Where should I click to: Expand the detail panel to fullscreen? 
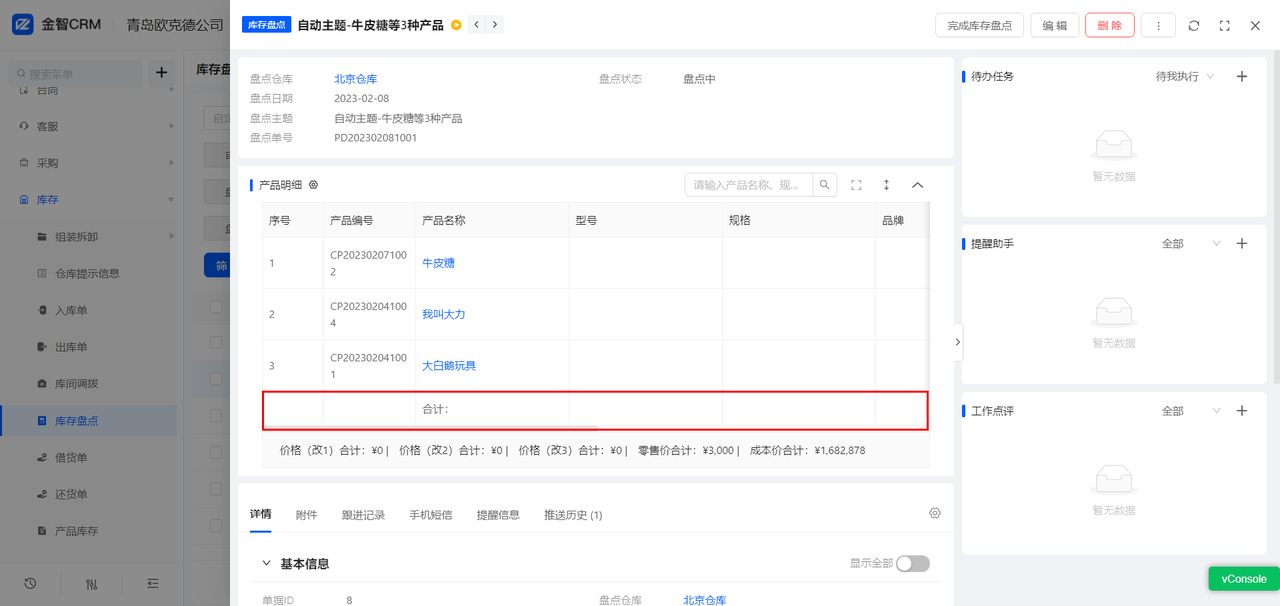(x=1224, y=26)
